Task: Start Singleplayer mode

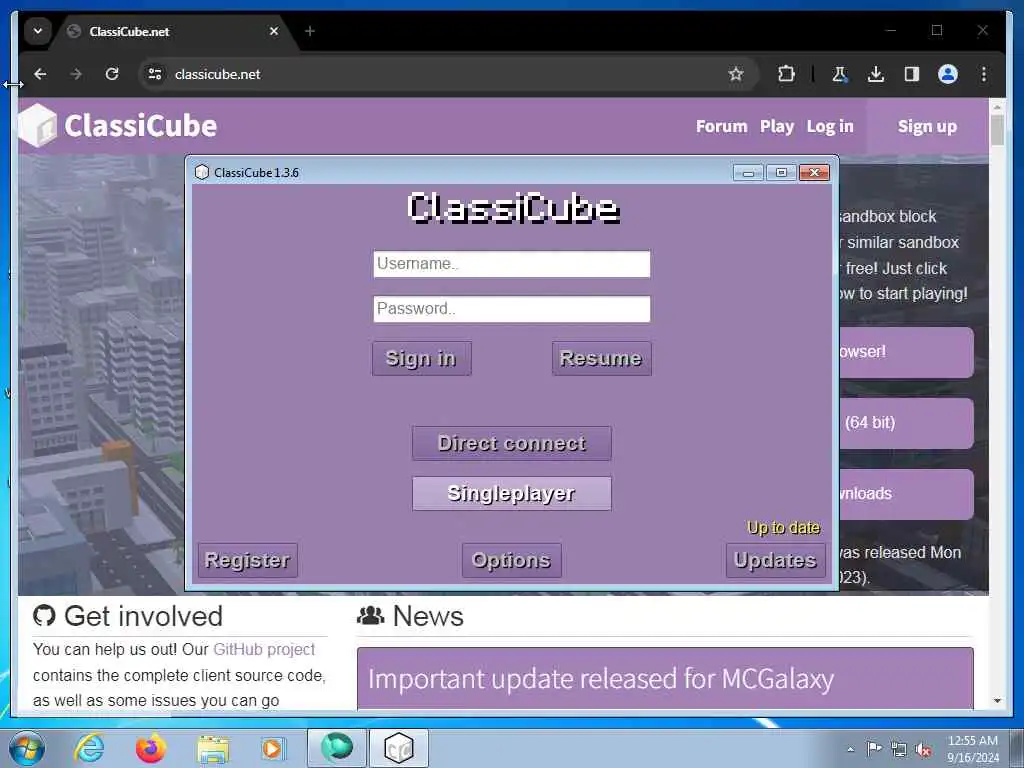Action: (x=511, y=493)
